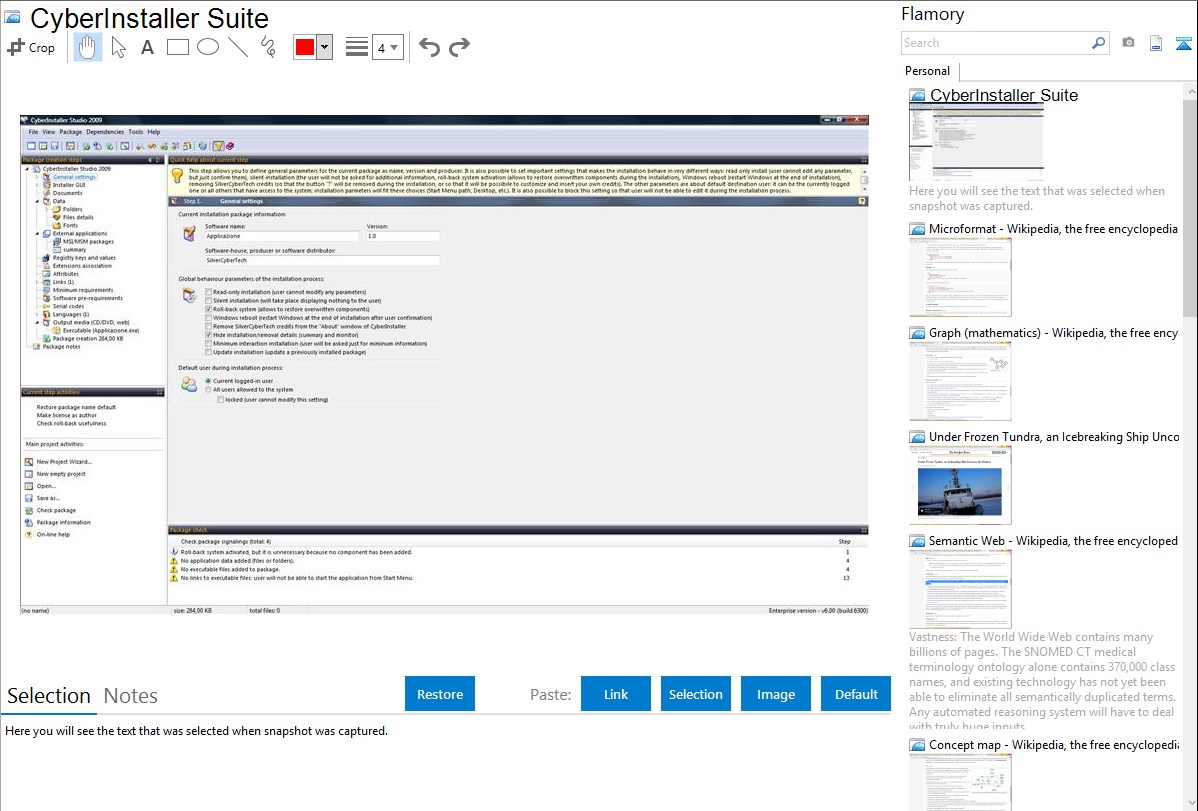Select All users allowed to the system

pos(208,390)
